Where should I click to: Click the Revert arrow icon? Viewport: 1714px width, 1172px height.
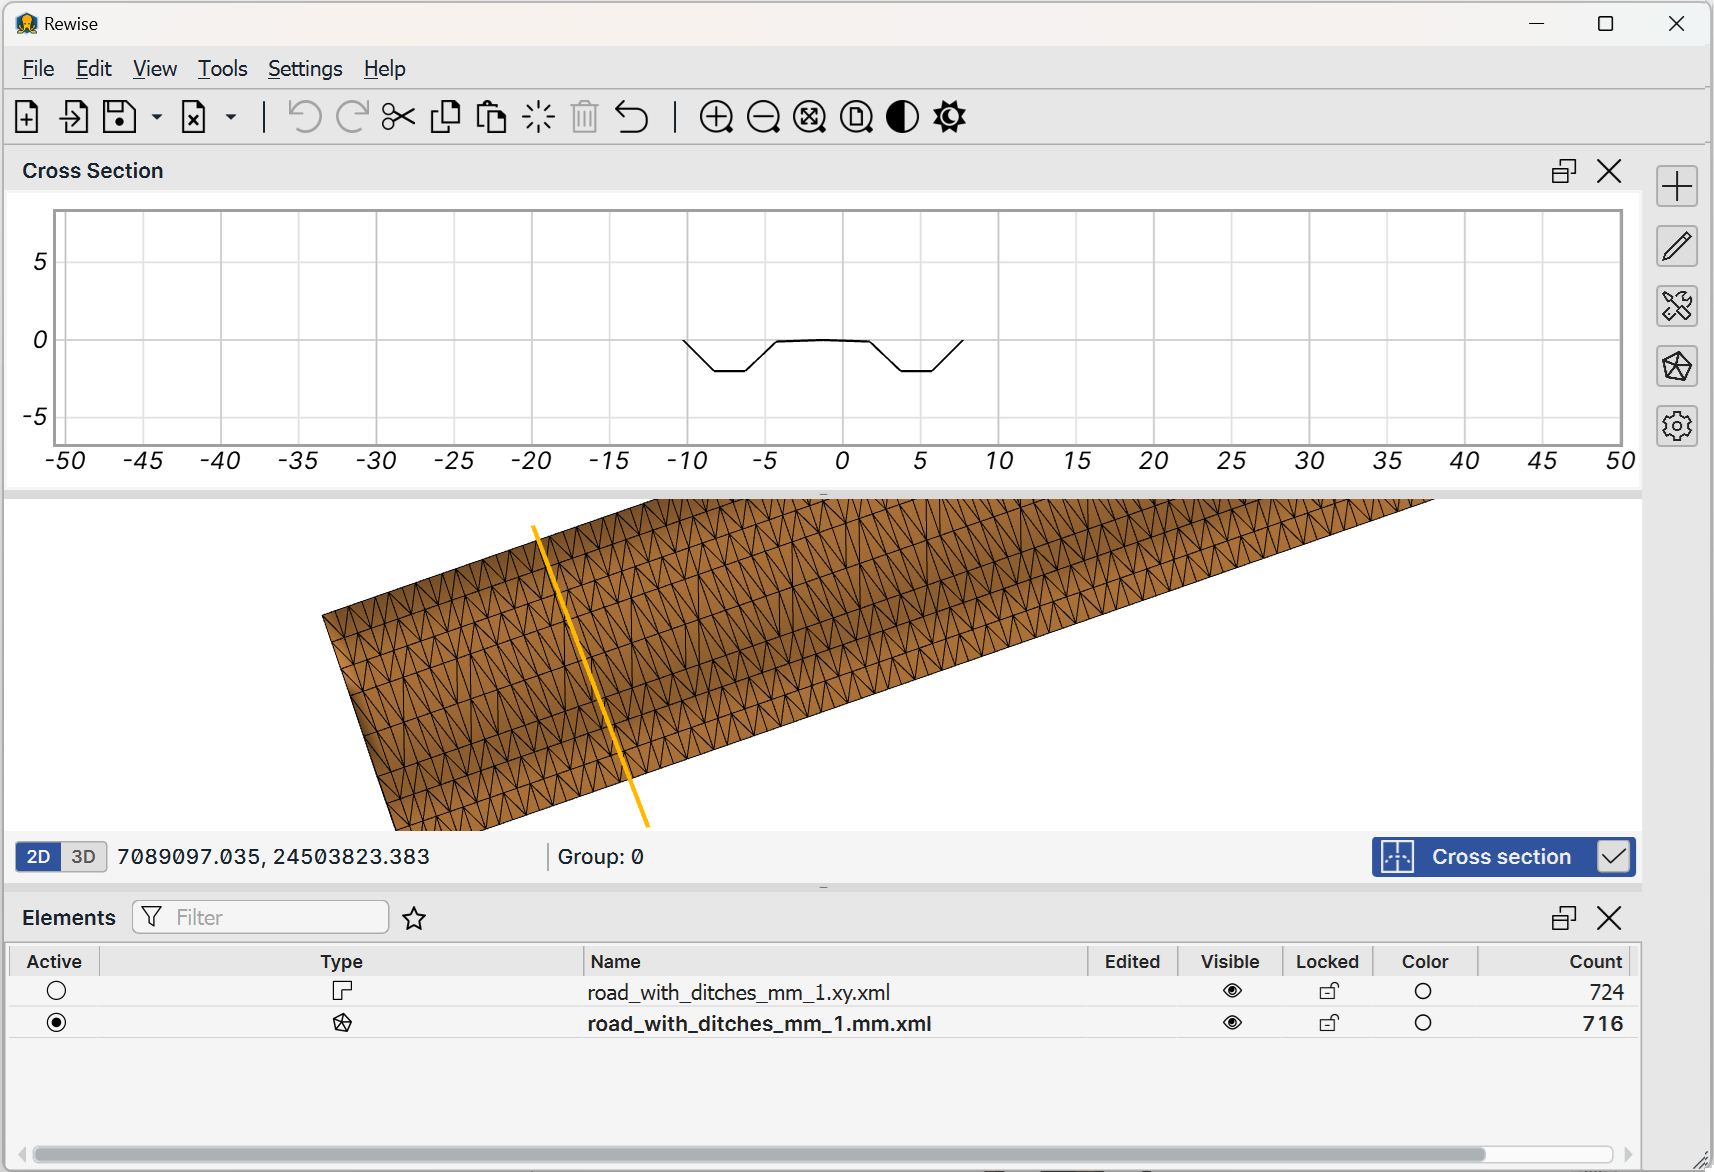point(631,117)
